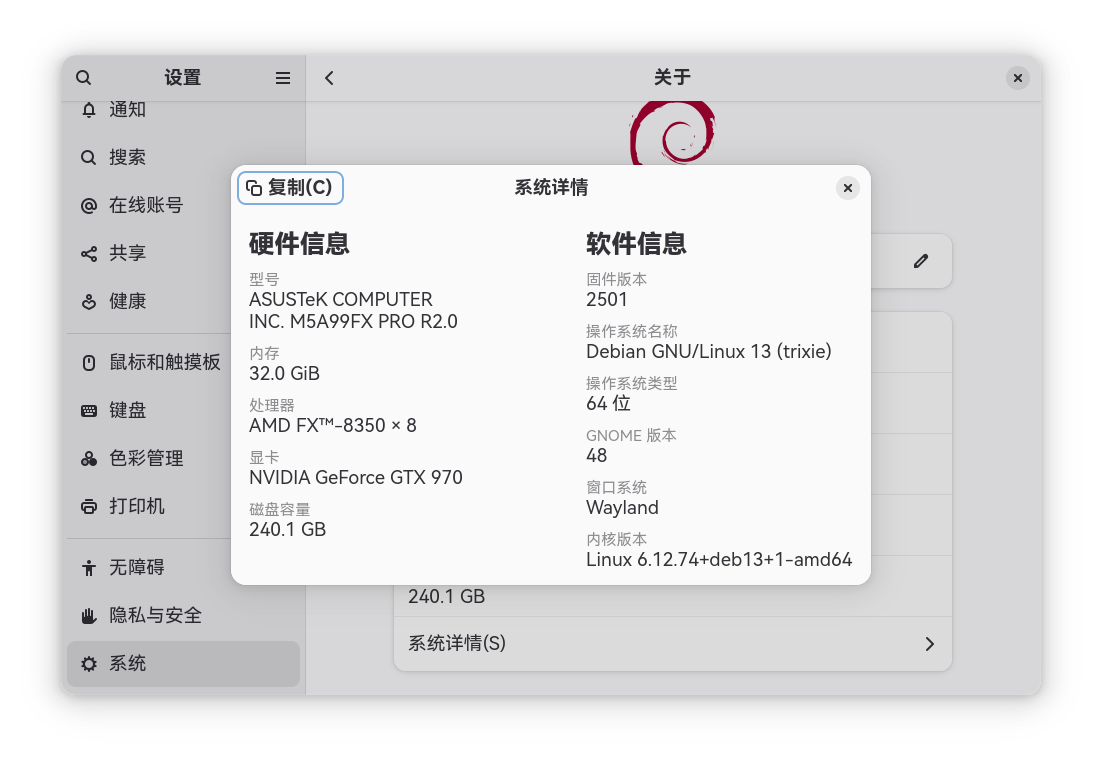Click the health icon next to 健康
1102x762 pixels.
[x=89, y=302]
